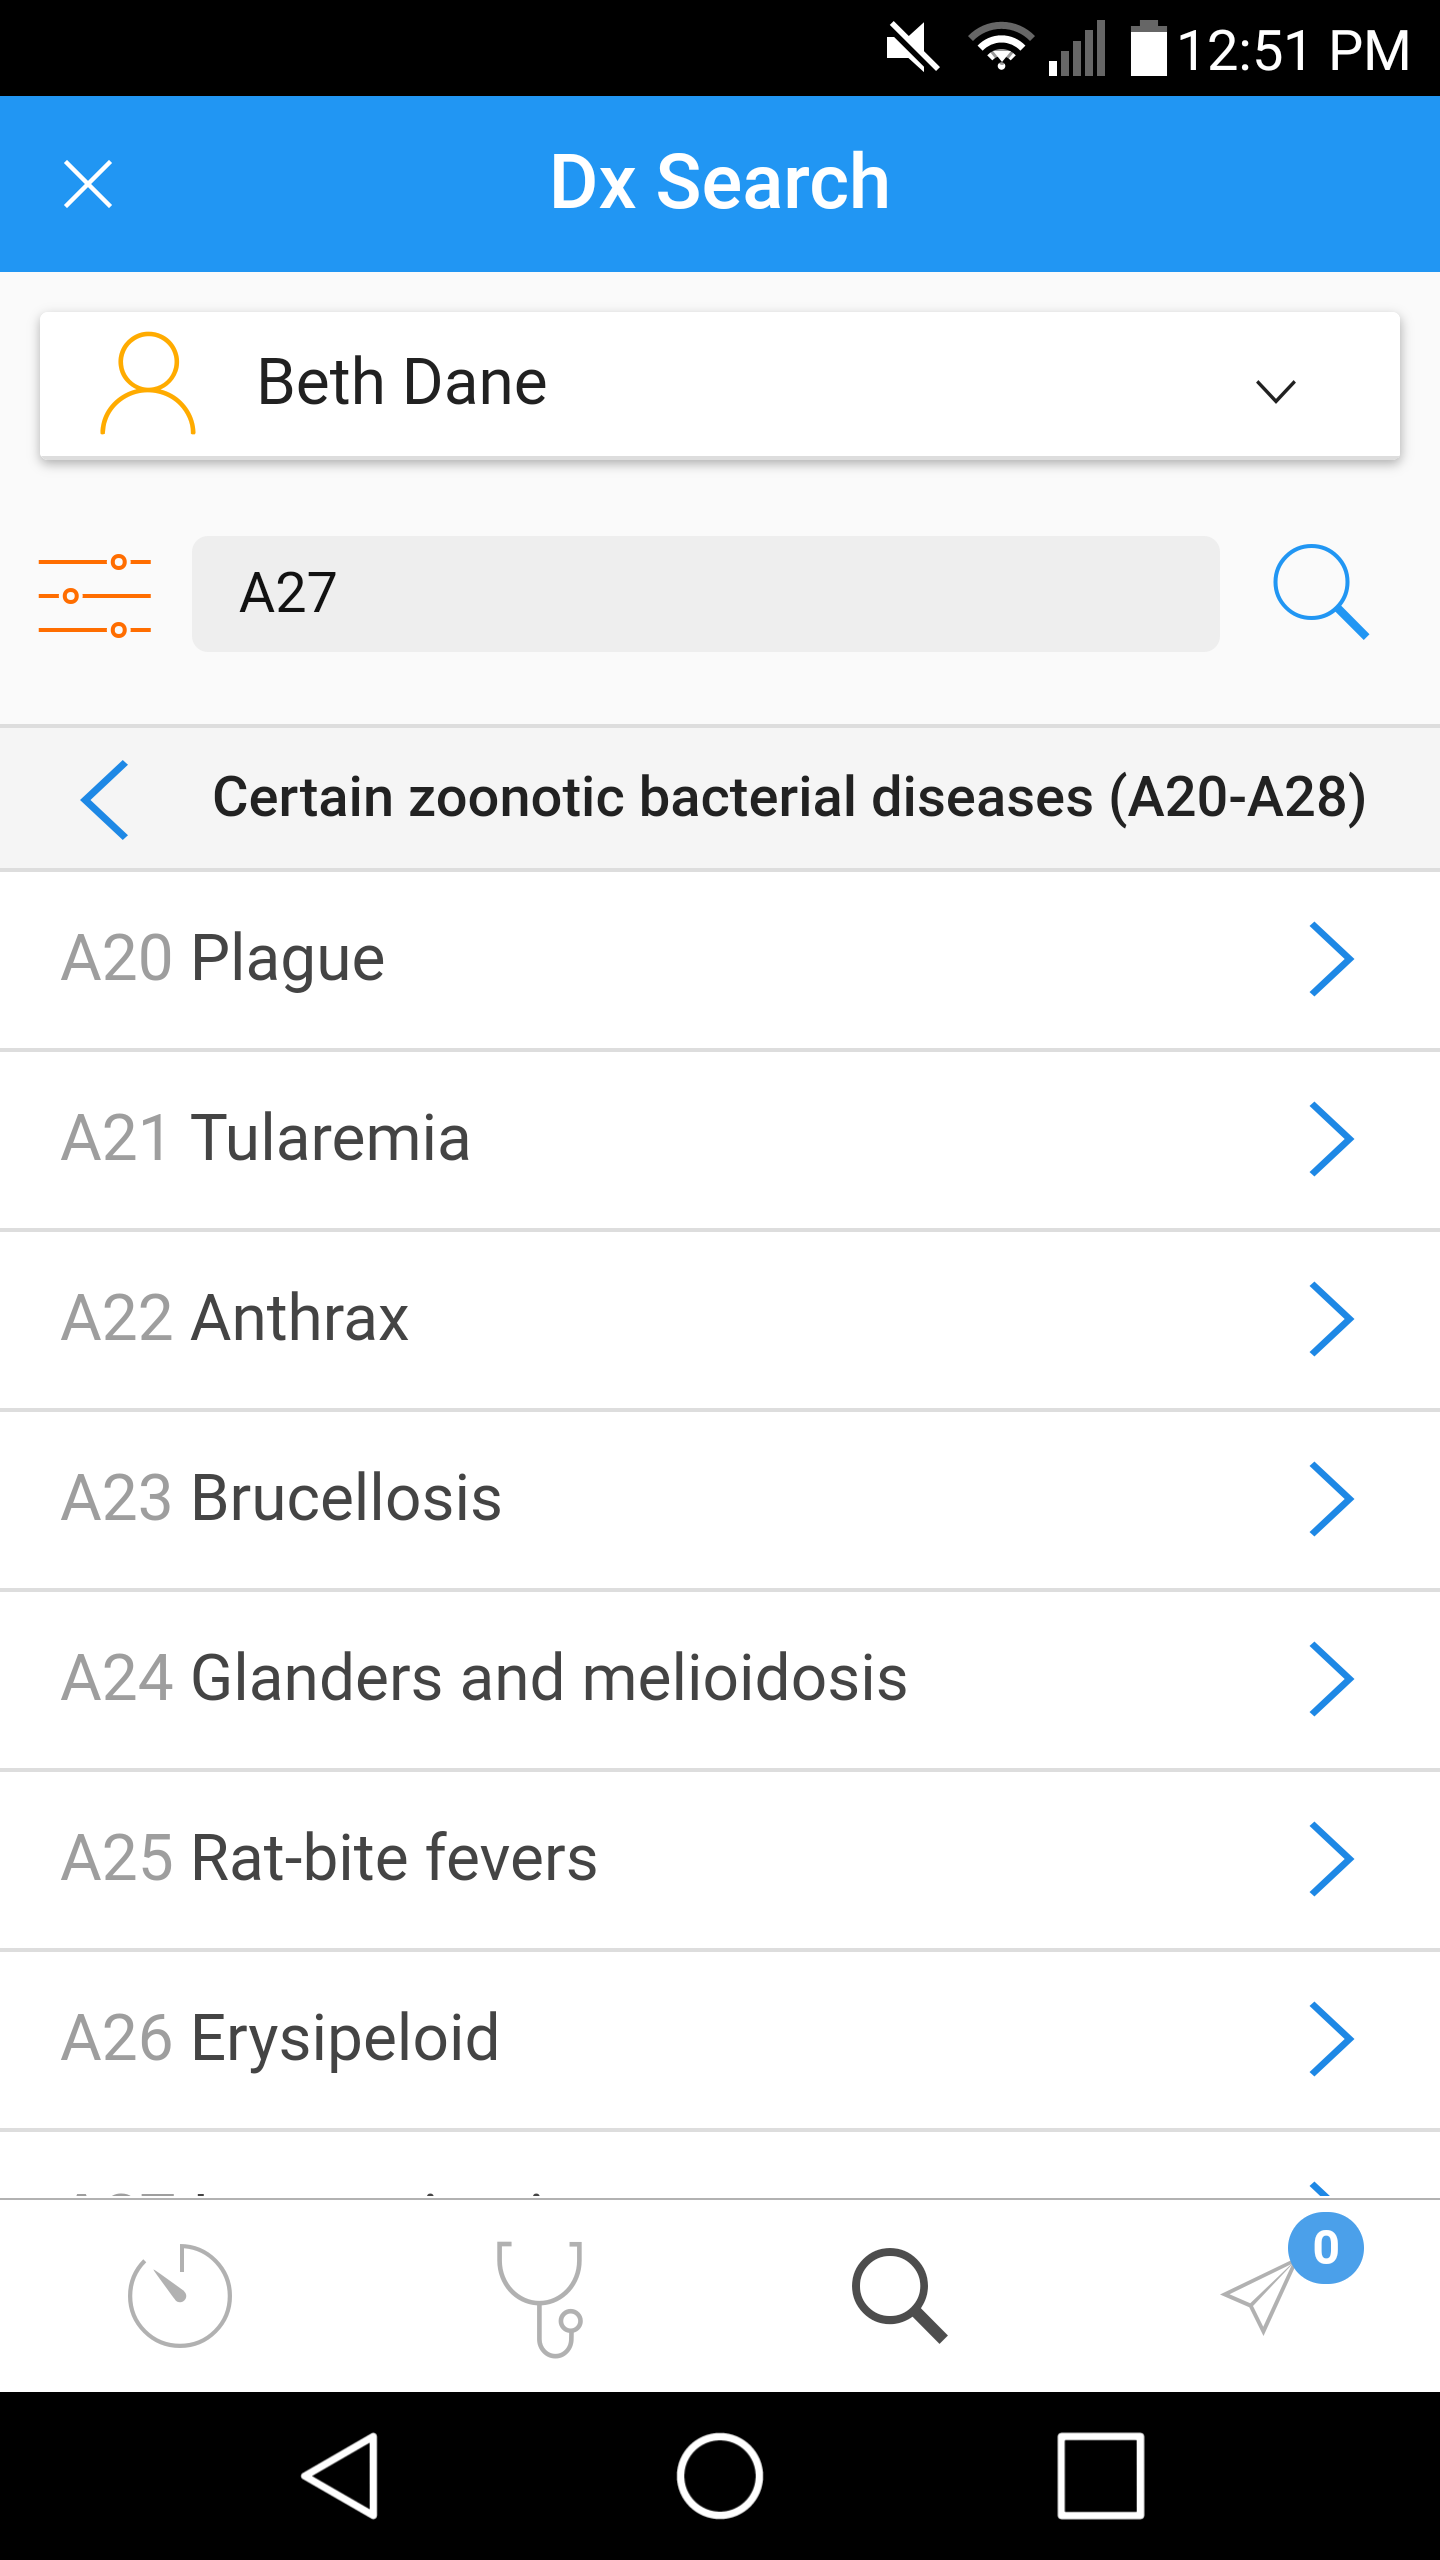This screenshot has width=1440, height=2560.
Task: Open A23 Brucellosis entry
Action: coord(720,1499)
